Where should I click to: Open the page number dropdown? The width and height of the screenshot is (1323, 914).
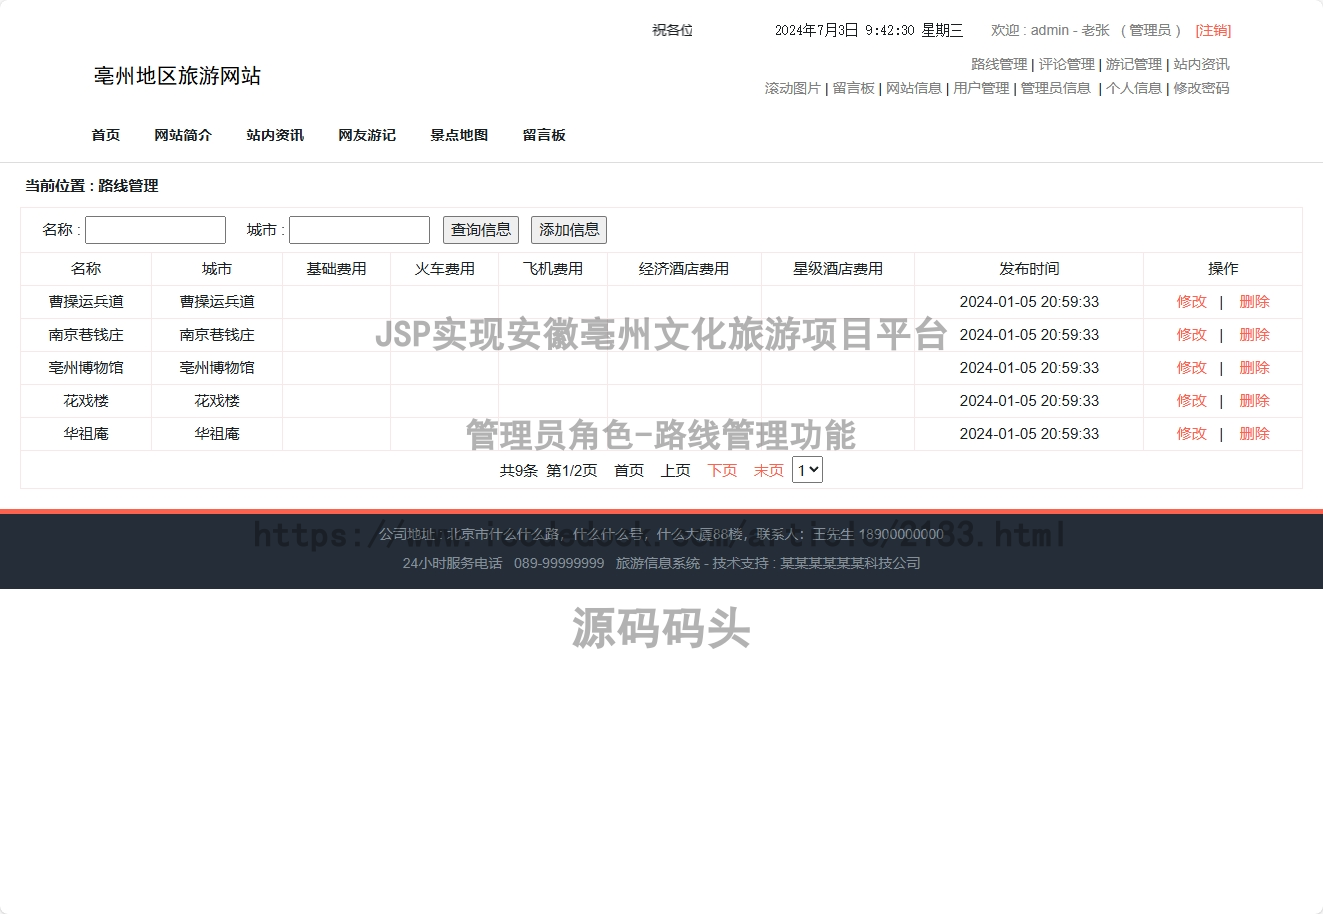tap(807, 470)
